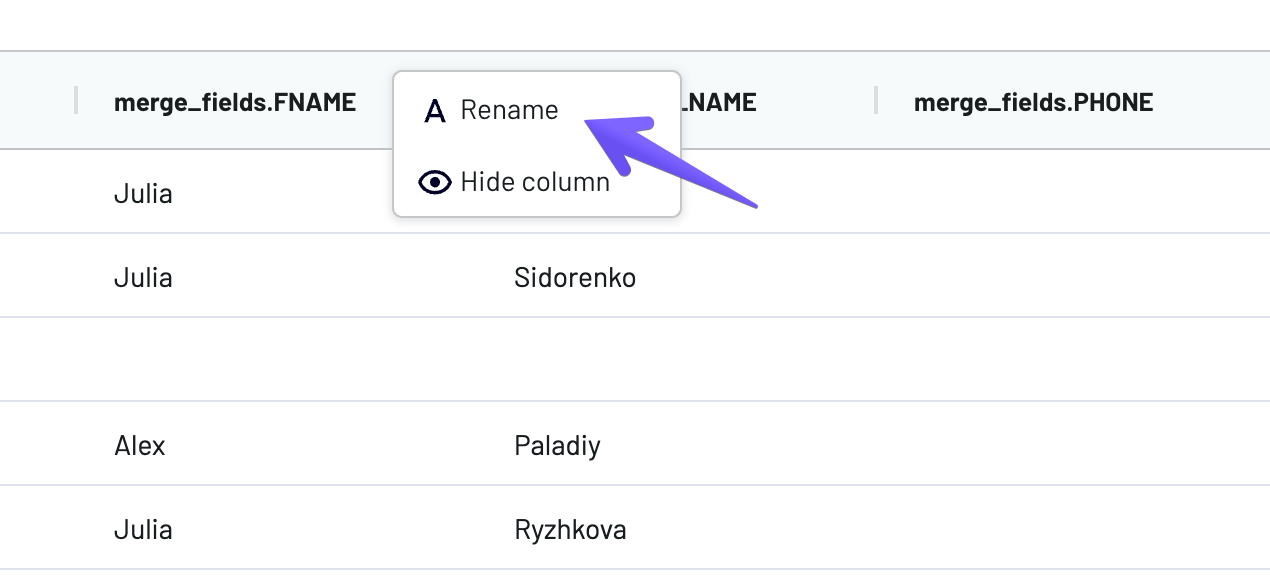The image size is (1270, 576).
Task: Click the Sidorenko last name cell
Action: coord(575,277)
